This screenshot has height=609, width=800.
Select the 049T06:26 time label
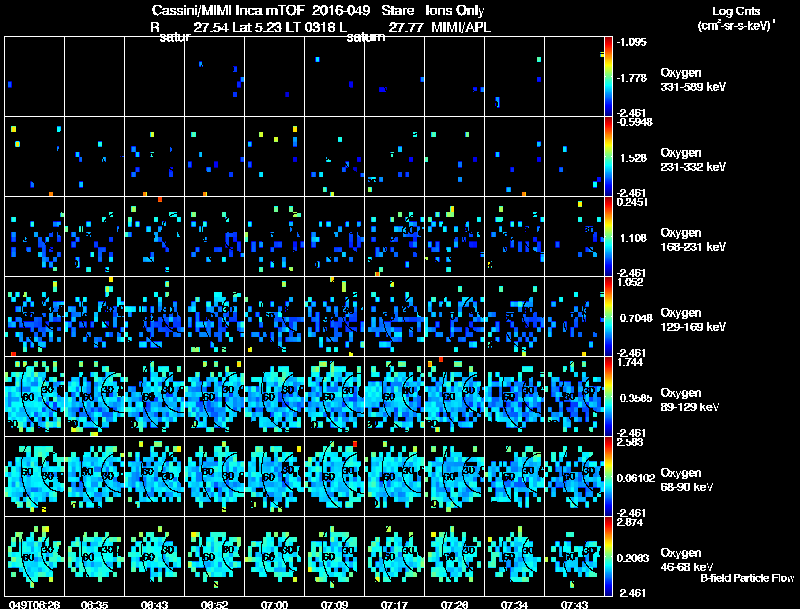click(x=34, y=604)
